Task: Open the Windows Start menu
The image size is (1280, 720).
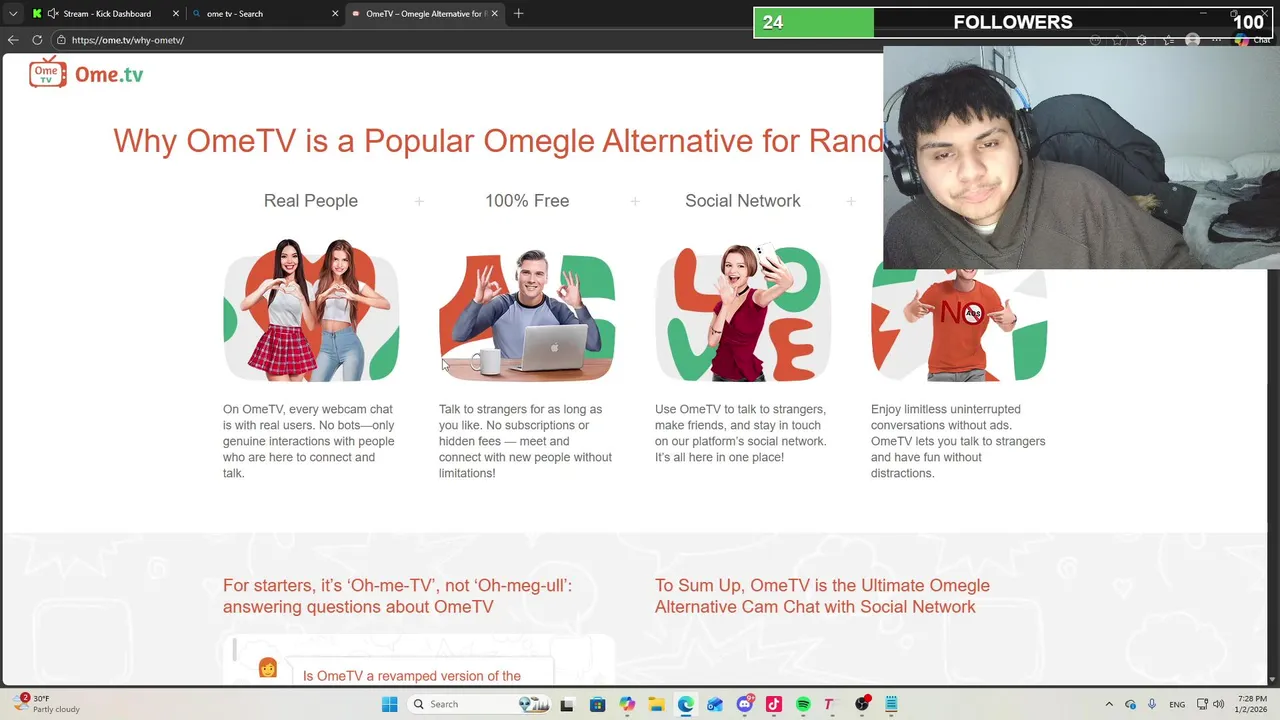Action: click(x=389, y=704)
